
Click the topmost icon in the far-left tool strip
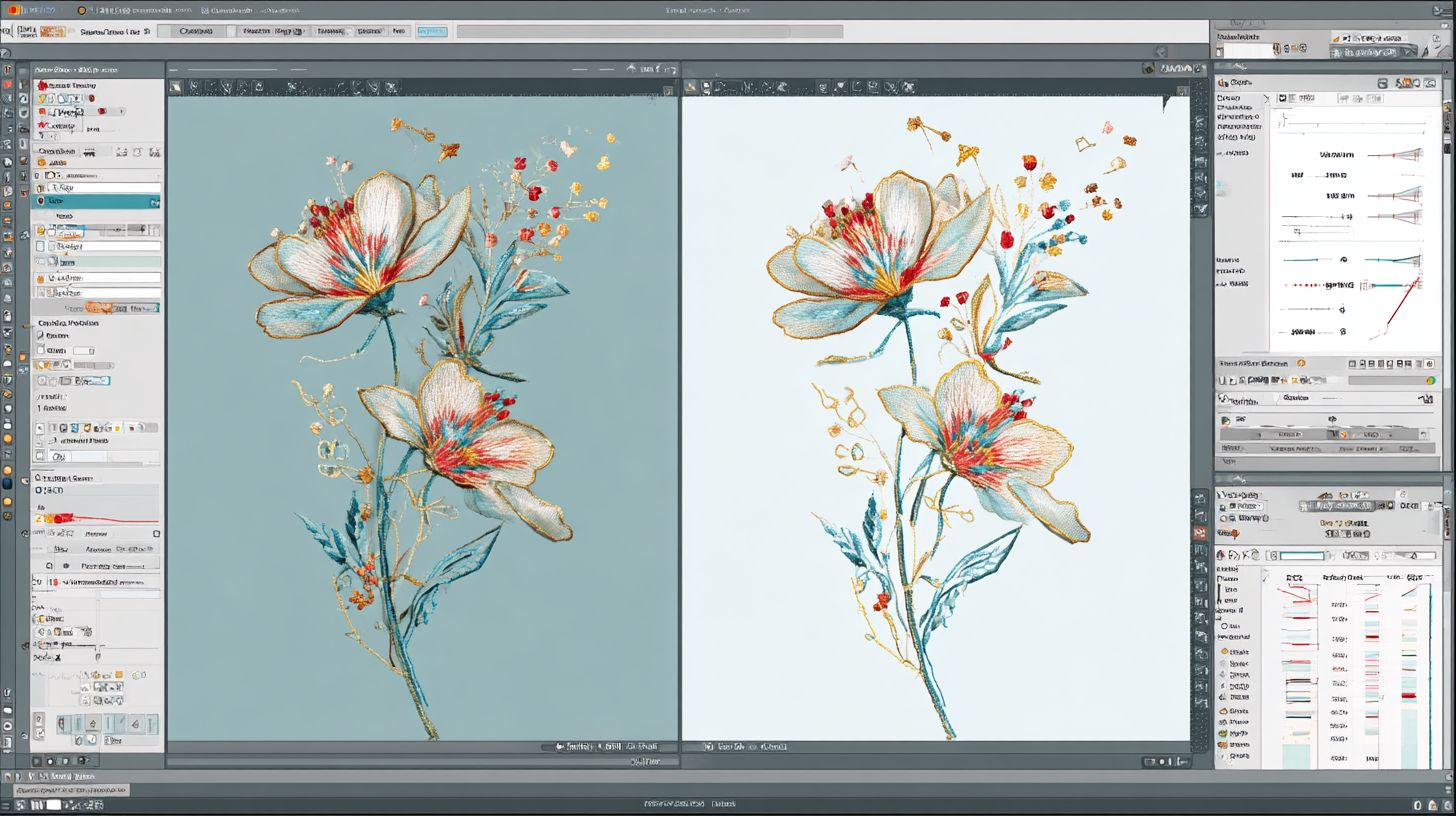(8, 71)
